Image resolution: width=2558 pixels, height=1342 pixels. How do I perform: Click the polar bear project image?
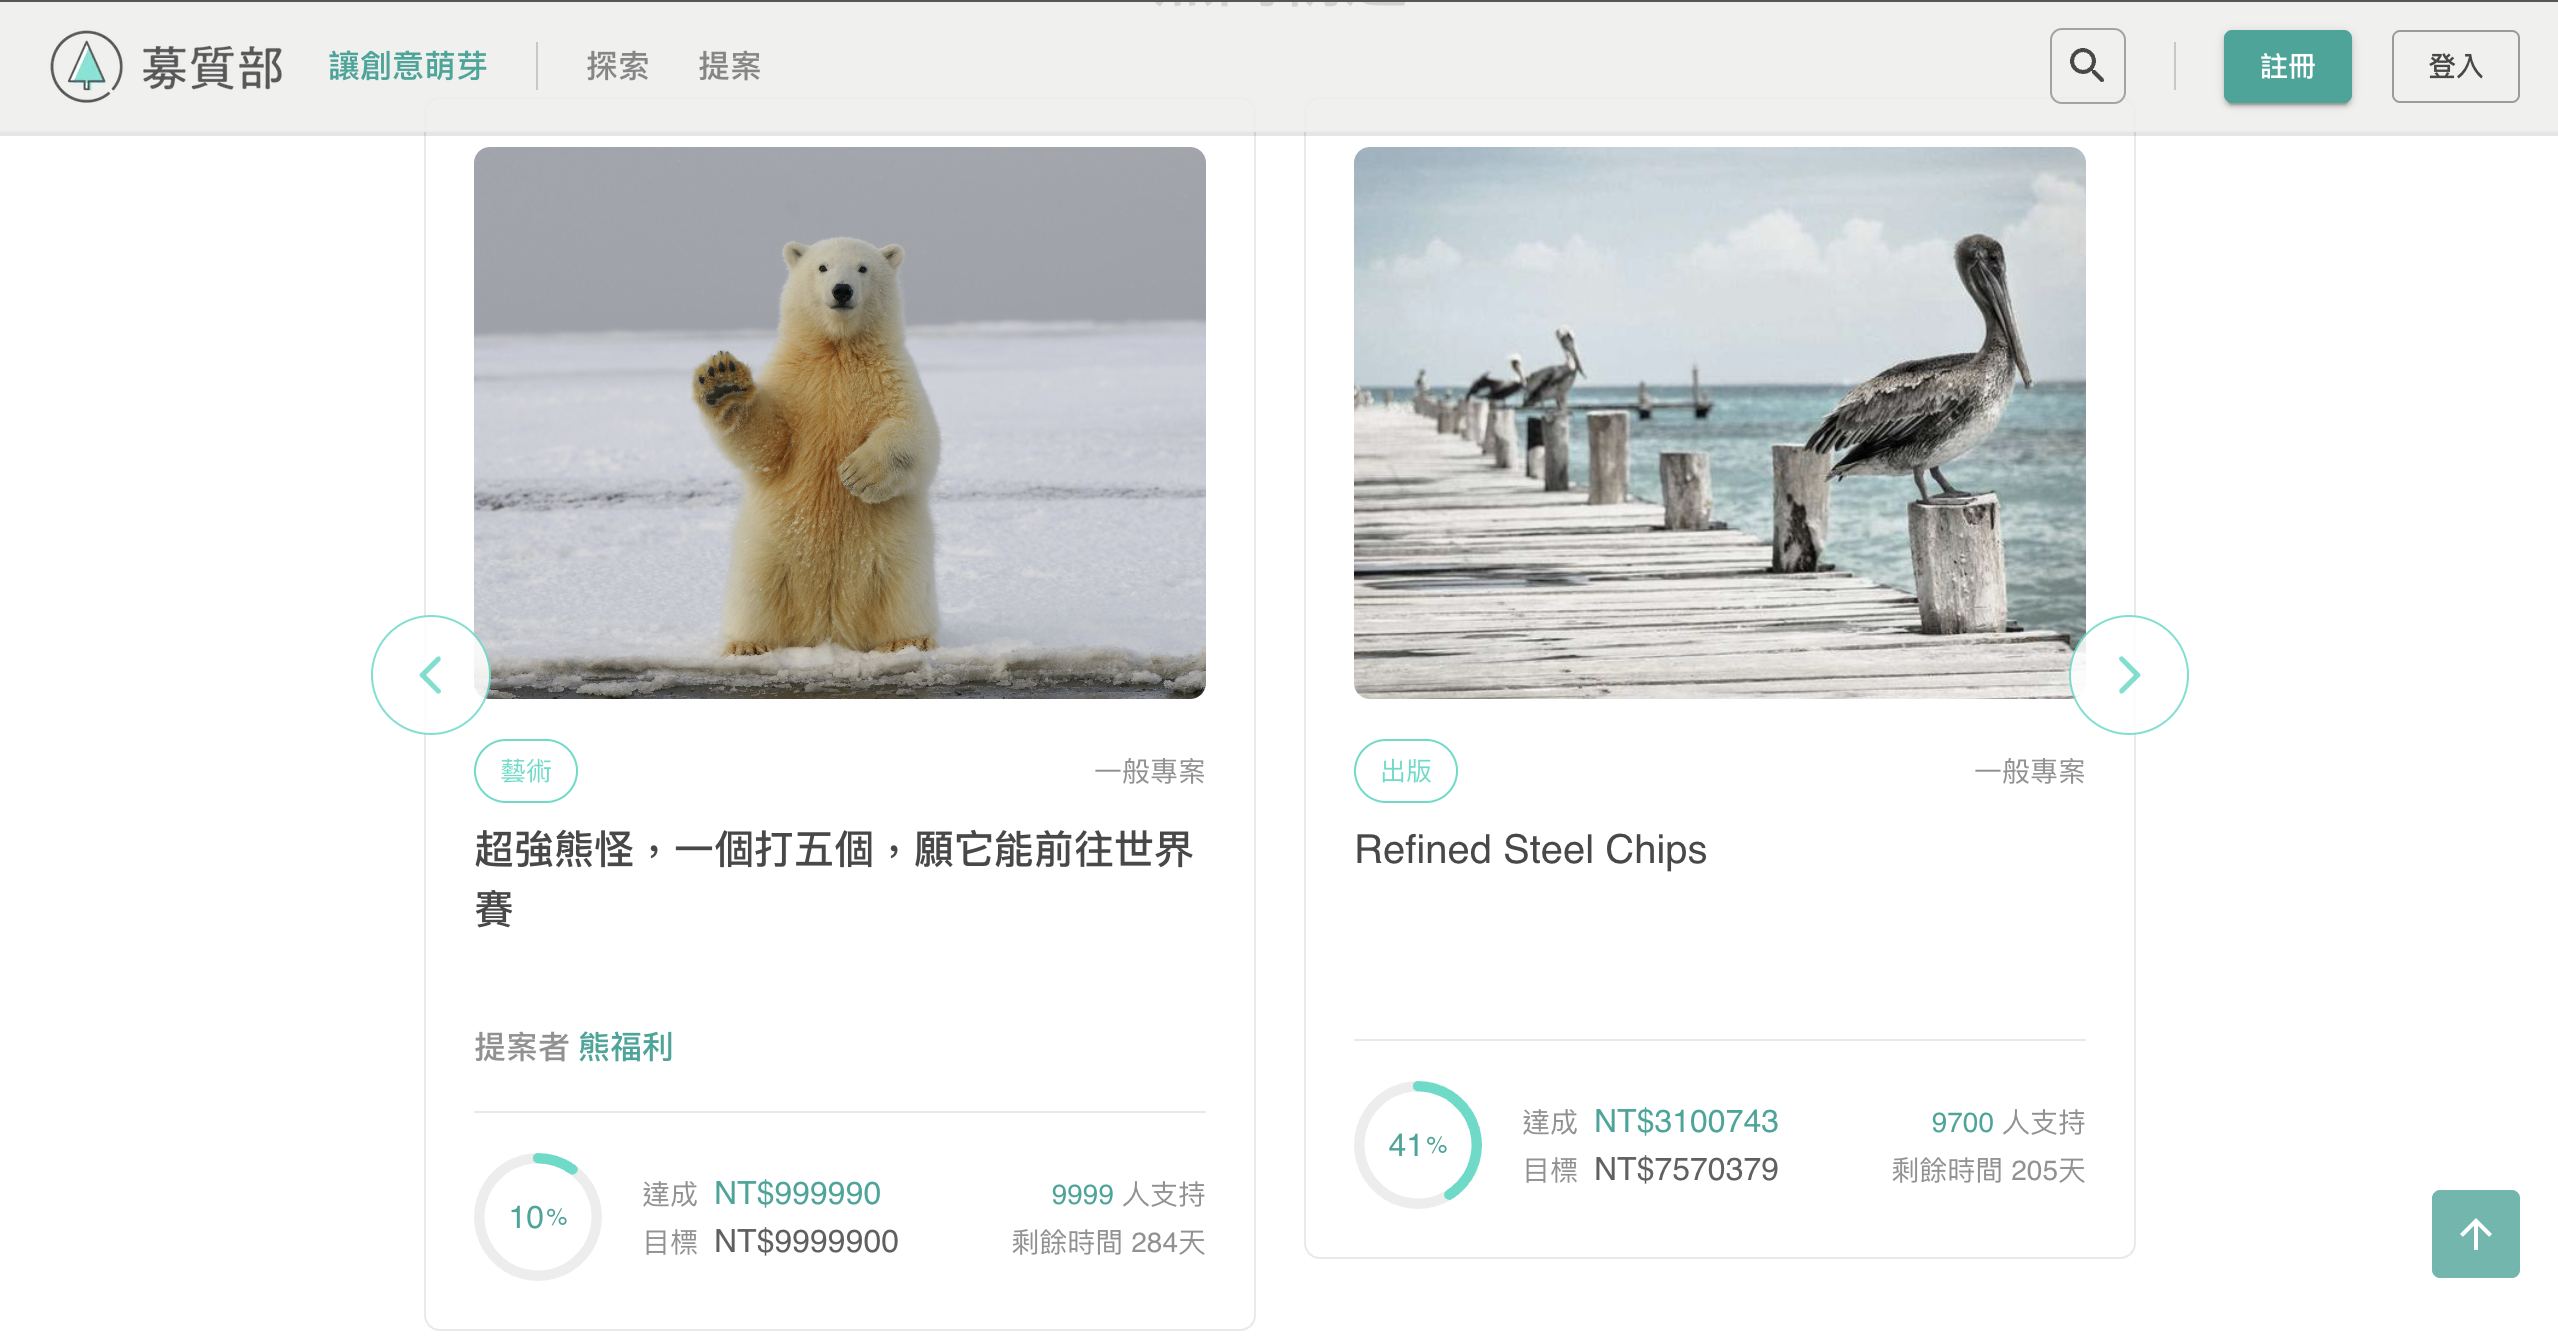pyautogui.click(x=839, y=422)
